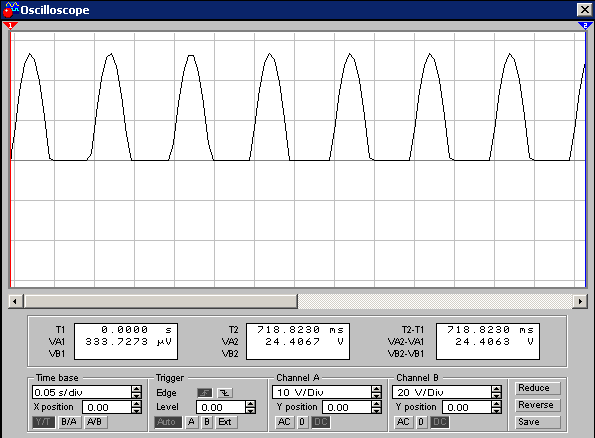This screenshot has width=595, height=438.
Task: Decrease Channel B volts per division
Action: pos(496,395)
